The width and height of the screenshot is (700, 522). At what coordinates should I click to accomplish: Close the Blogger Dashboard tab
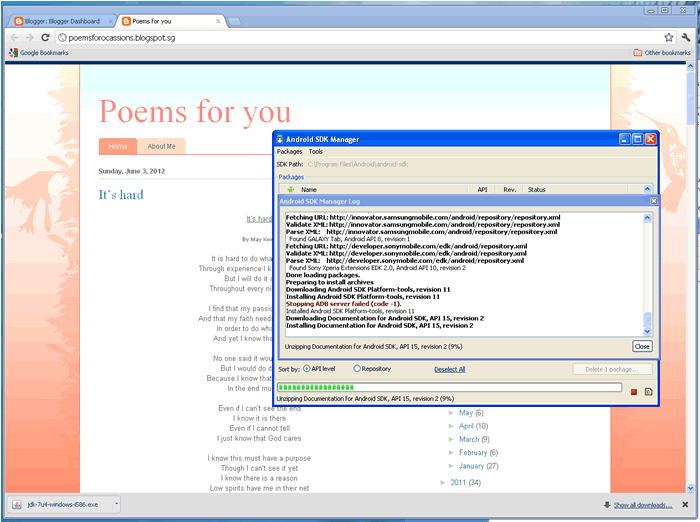tap(111, 21)
